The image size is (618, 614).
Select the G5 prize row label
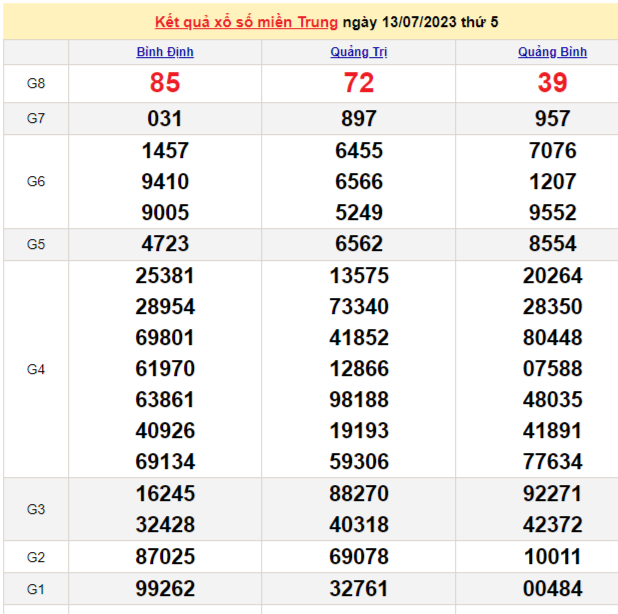[36, 244]
